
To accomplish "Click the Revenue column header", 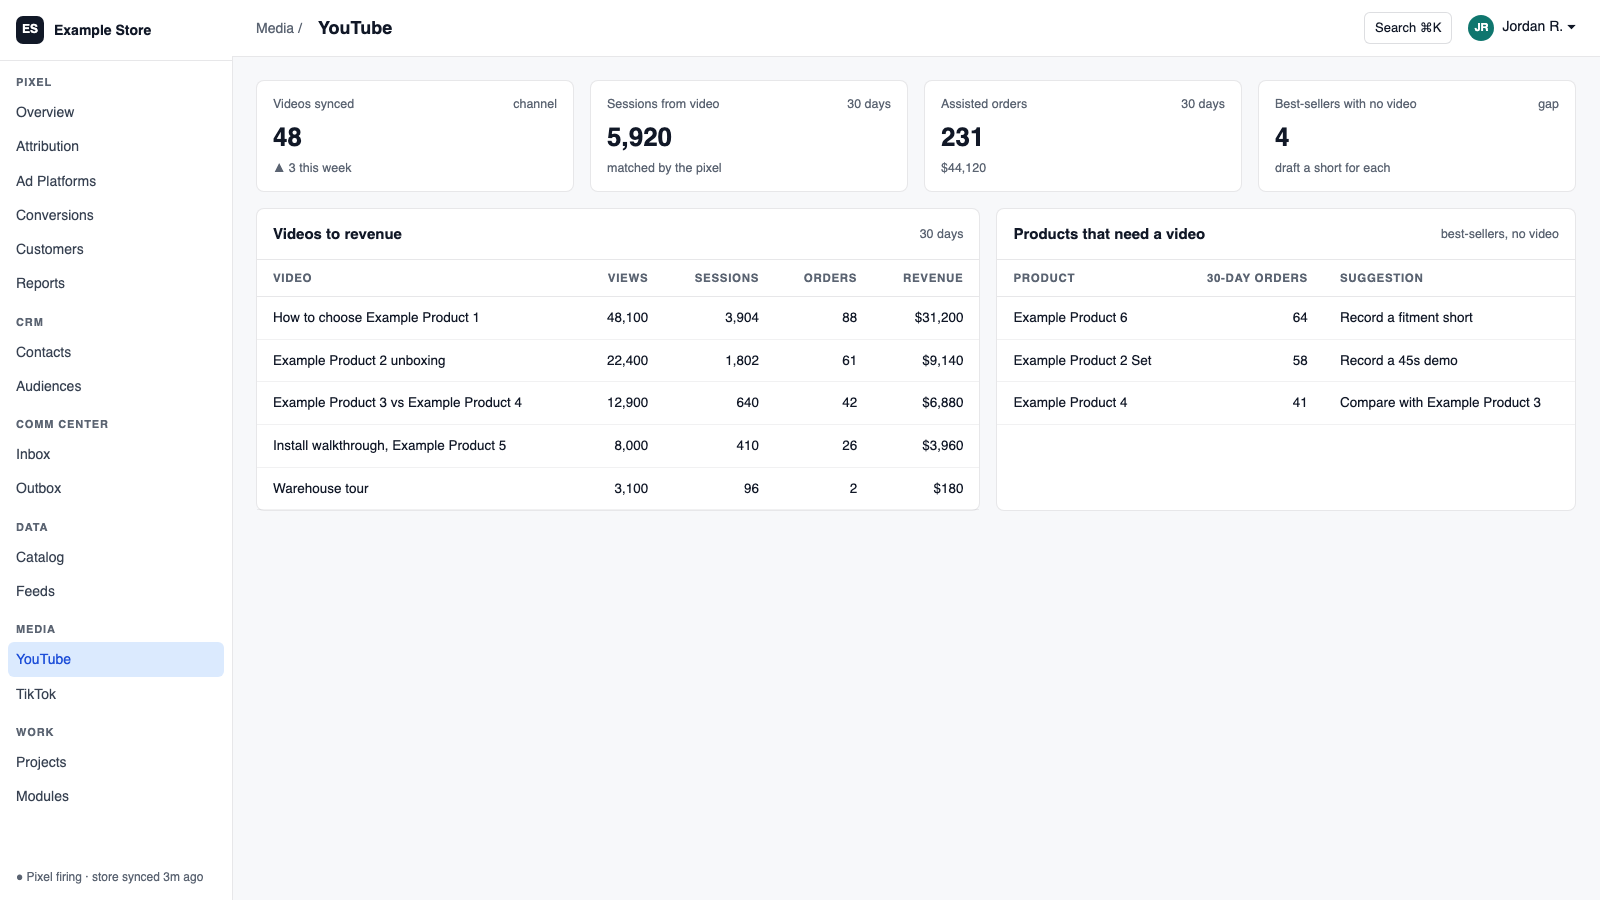I will tap(933, 278).
